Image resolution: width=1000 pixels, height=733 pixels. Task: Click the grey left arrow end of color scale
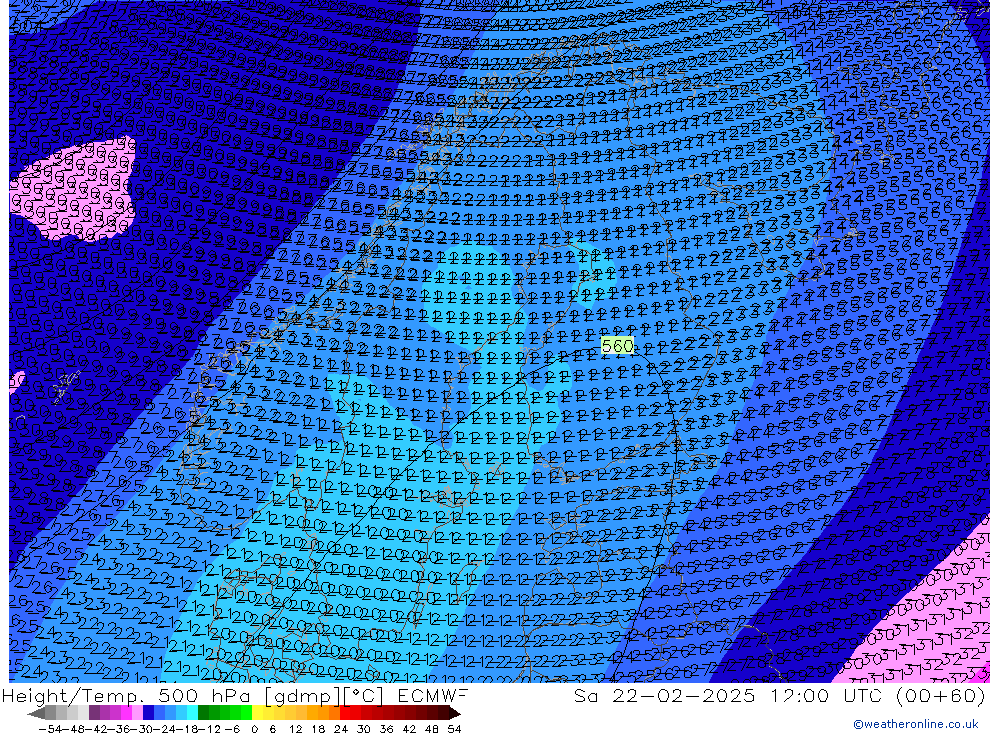36,713
